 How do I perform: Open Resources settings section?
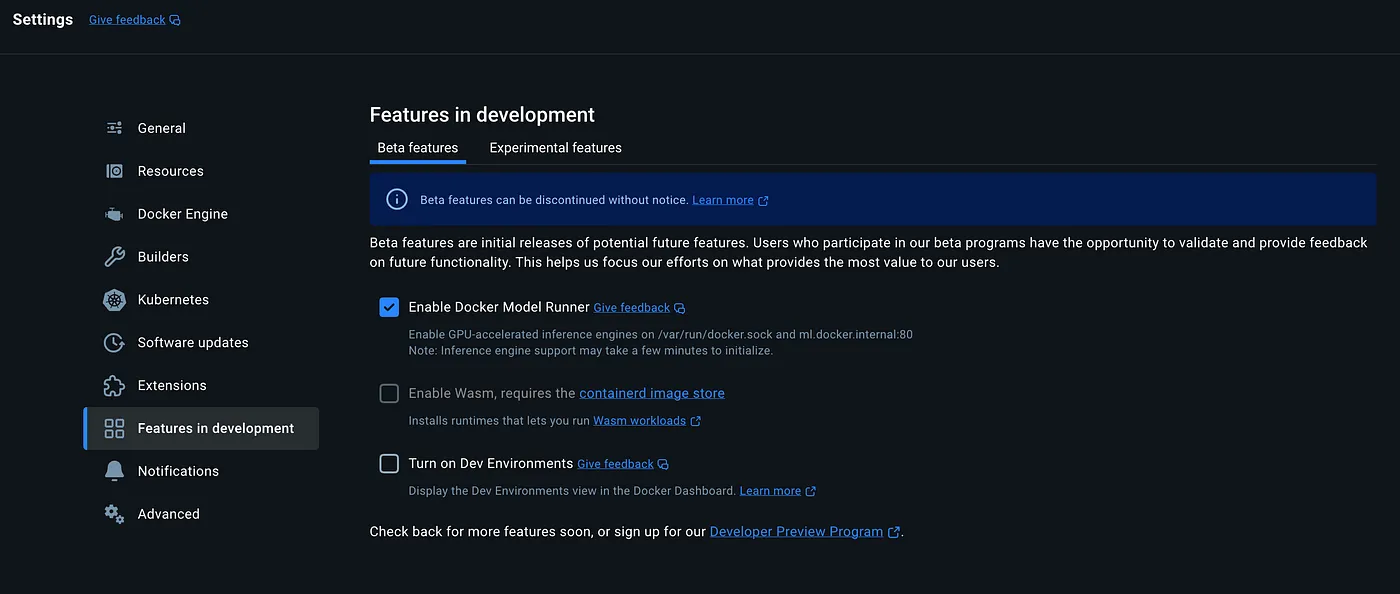(201, 171)
